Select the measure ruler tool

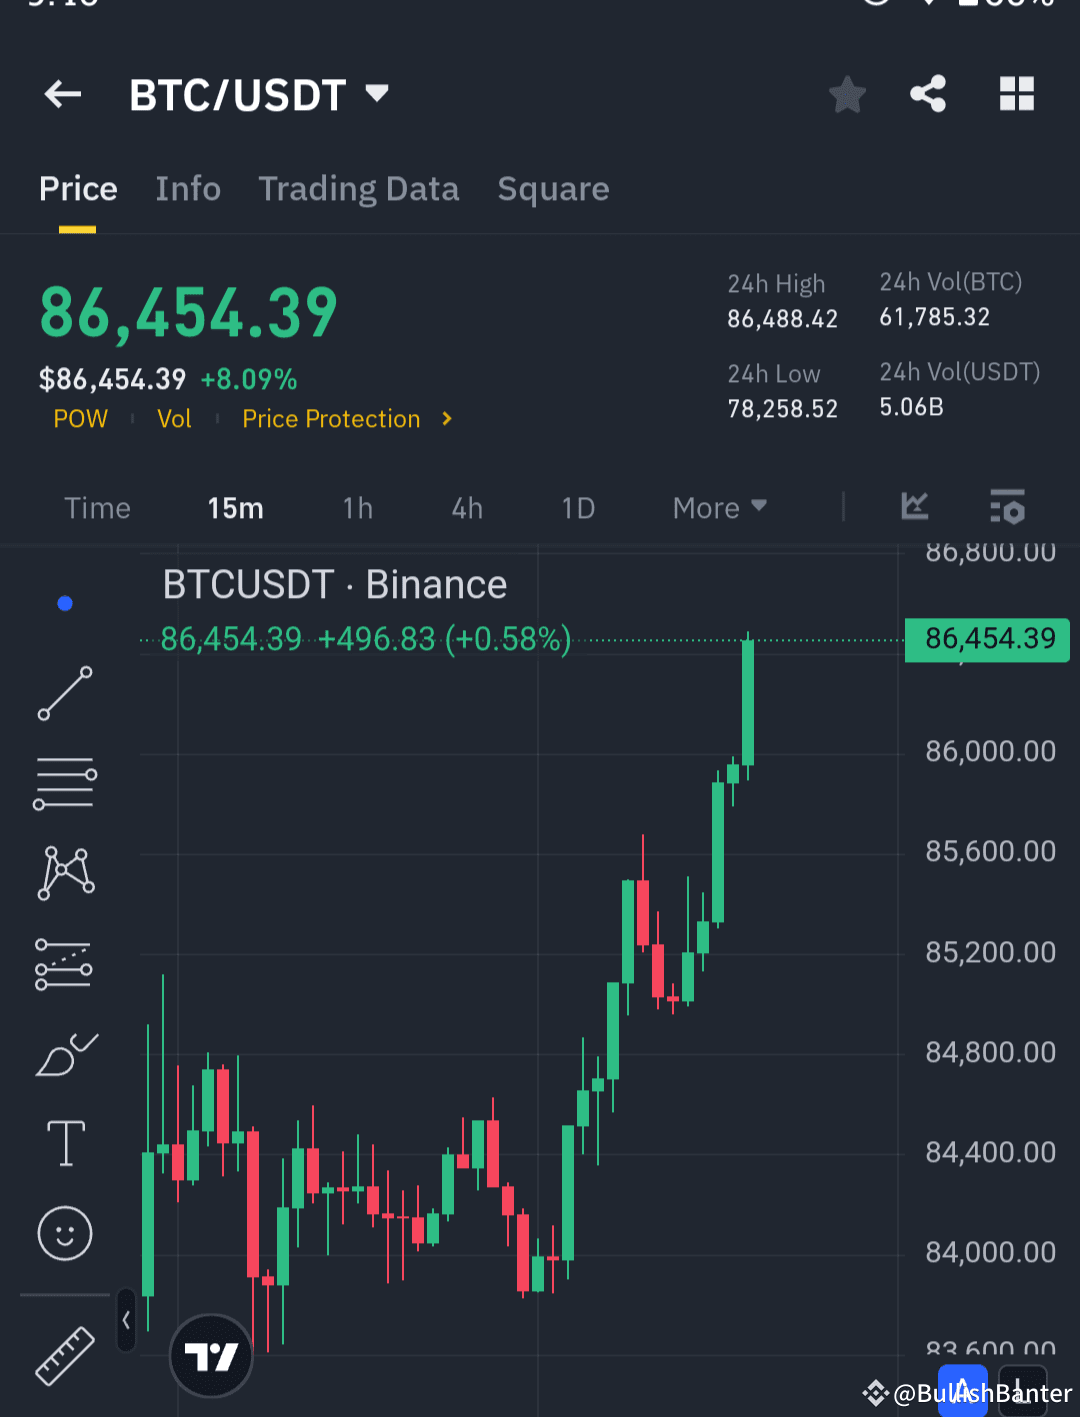[64, 1345]
